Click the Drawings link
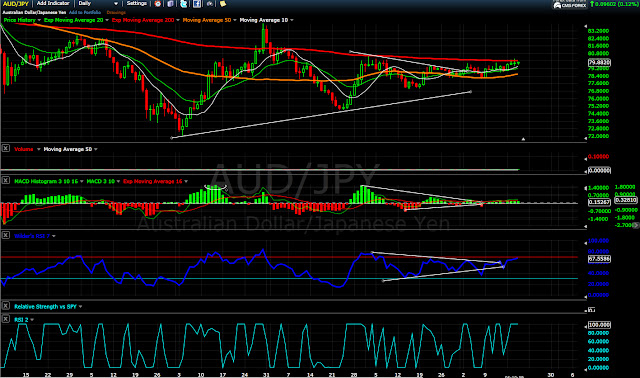 [x=116, y=13]
